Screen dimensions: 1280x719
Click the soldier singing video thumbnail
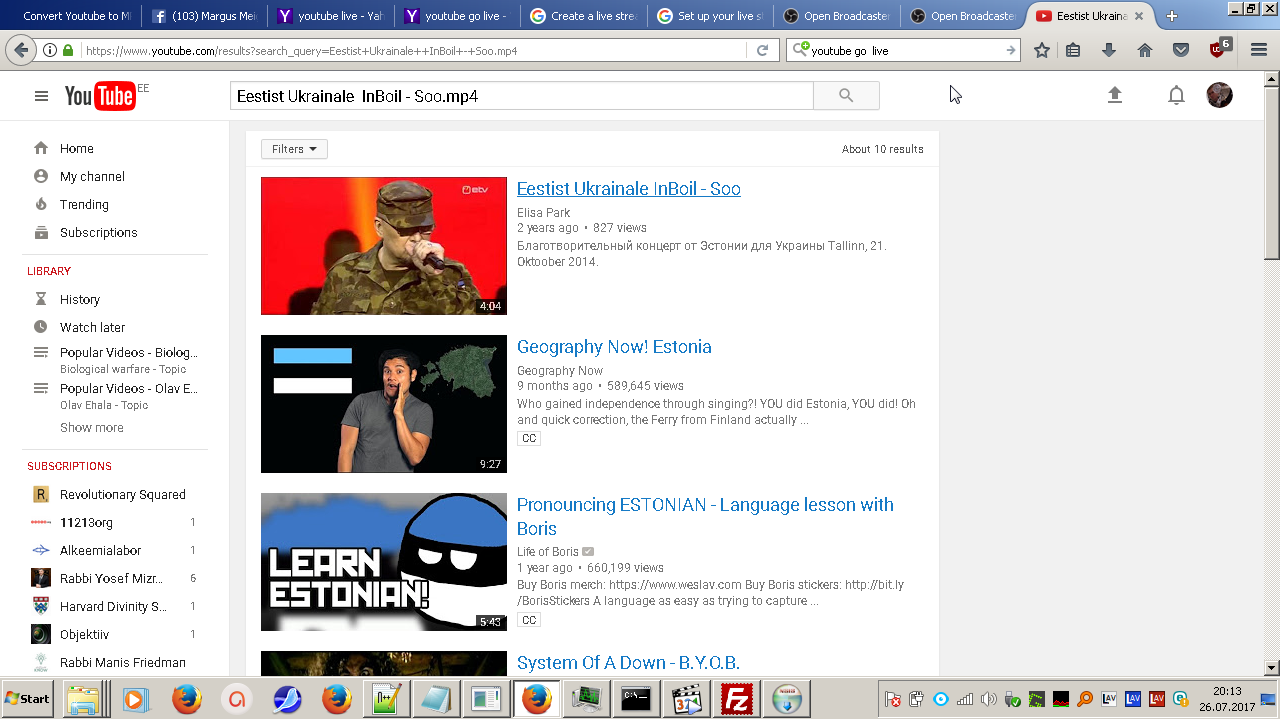pyautogui.click(x=384, y=246)
